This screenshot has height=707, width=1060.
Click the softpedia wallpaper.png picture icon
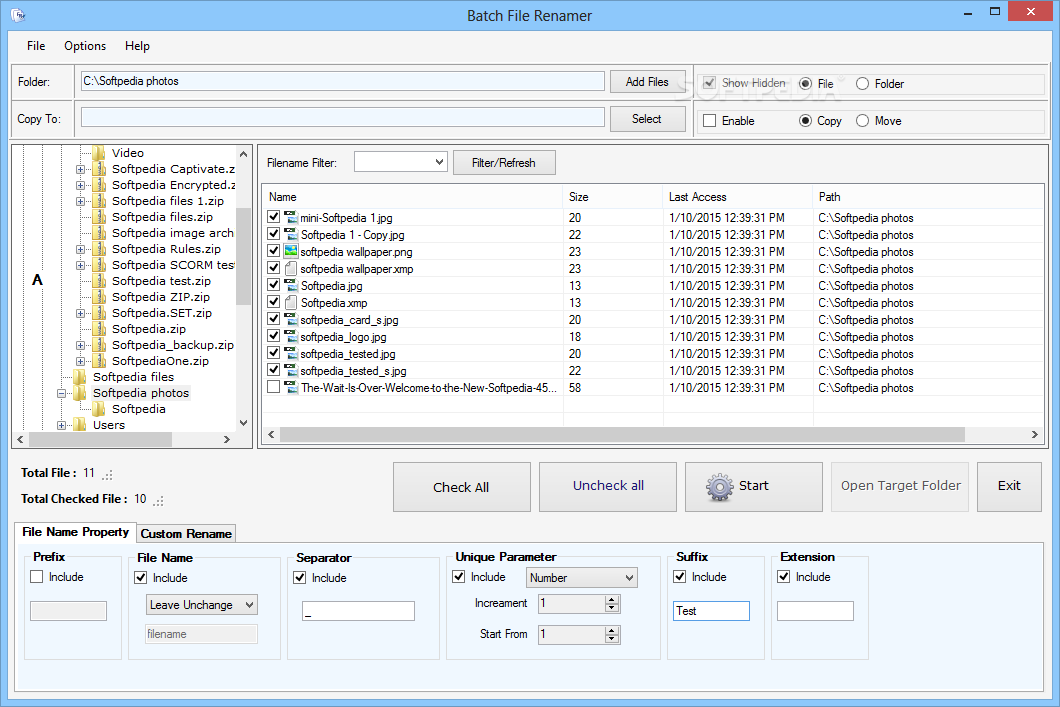(x=291, y=251)
